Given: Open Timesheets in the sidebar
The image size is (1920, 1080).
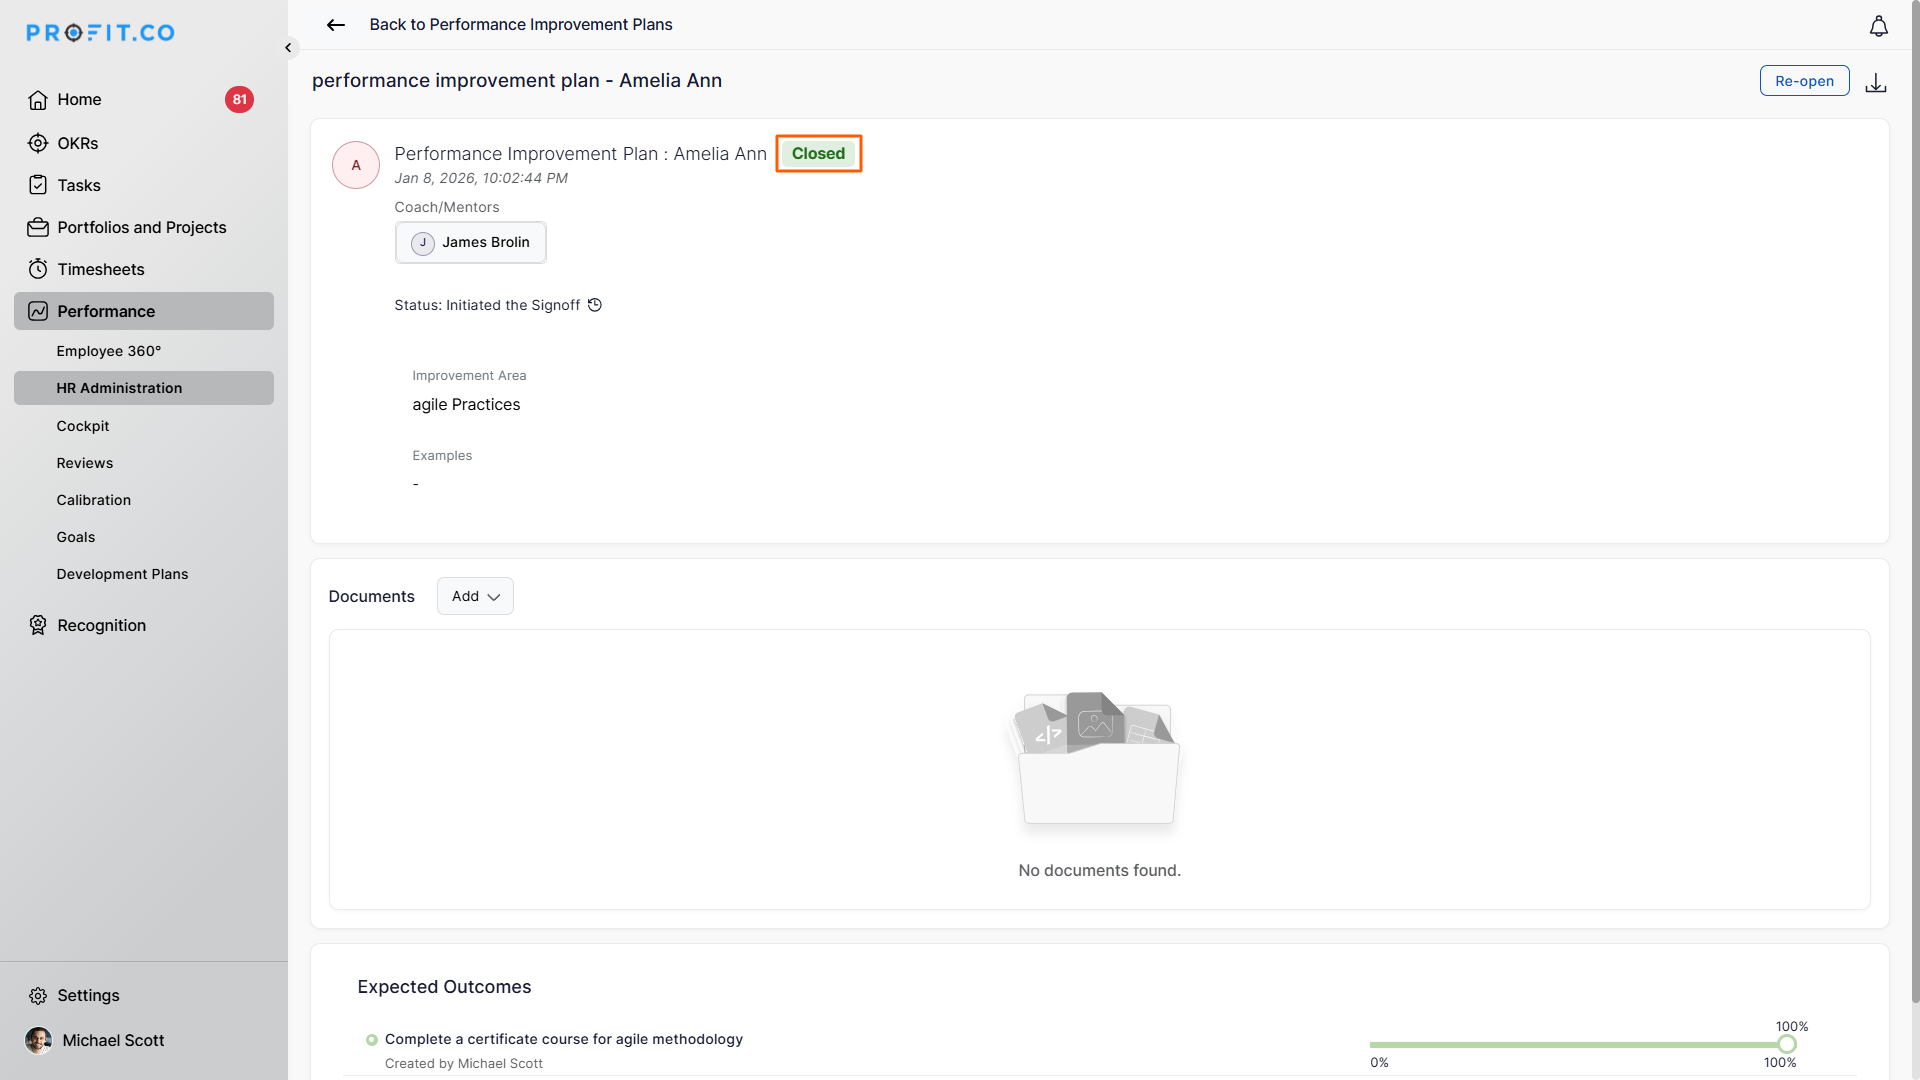Looking at the screenshot, I should (x=100, y=269).
